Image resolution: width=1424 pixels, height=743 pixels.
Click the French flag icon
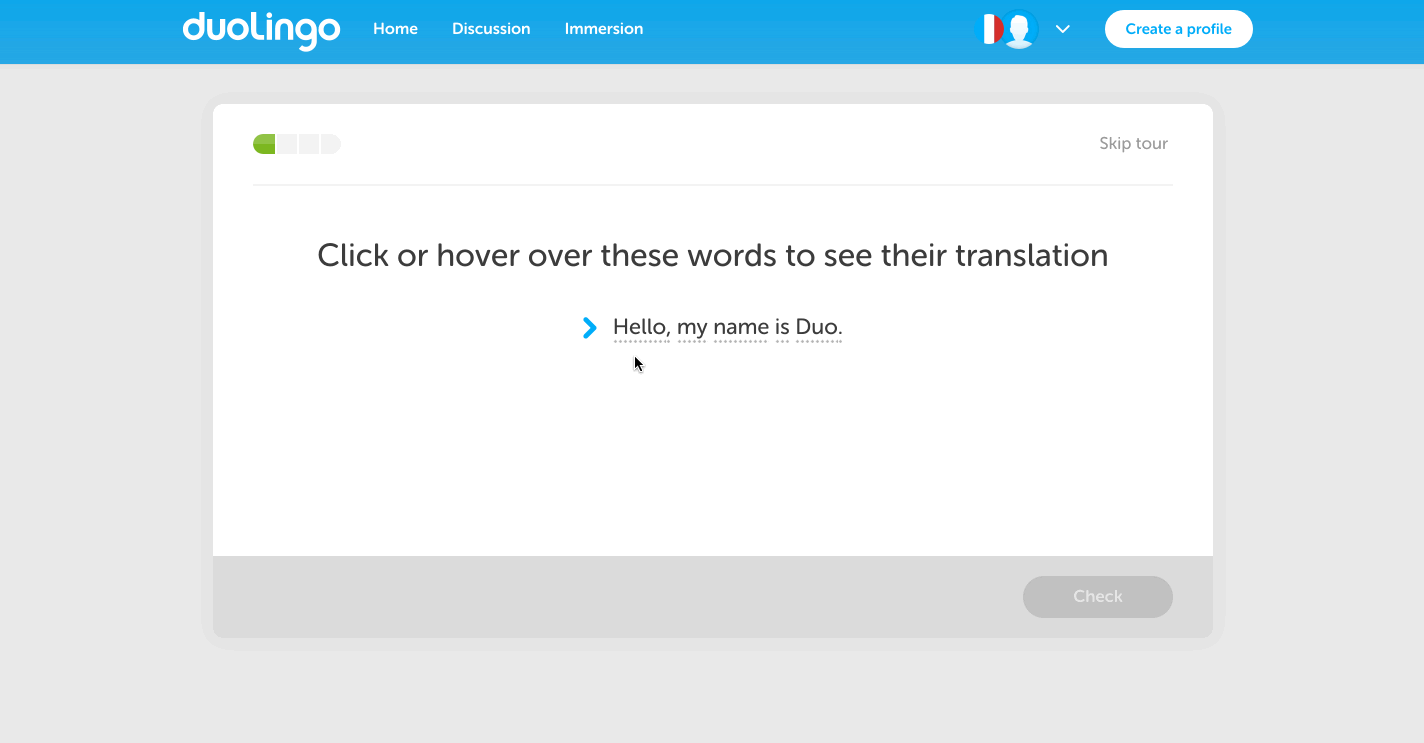(x=989, y=29)
